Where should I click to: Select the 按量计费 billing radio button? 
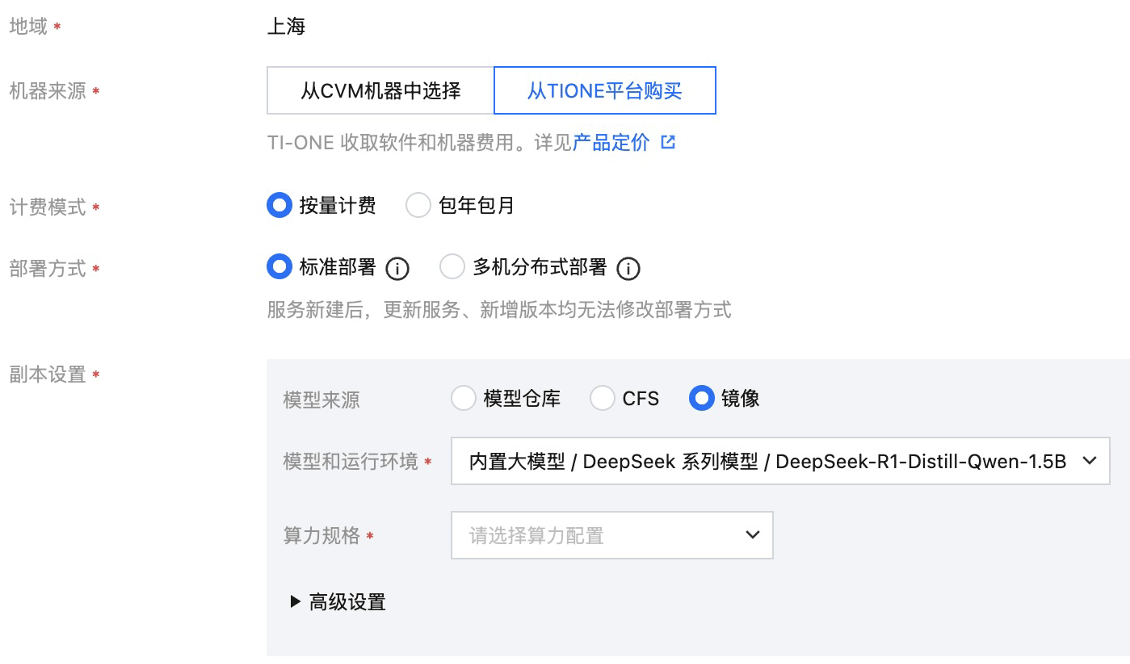pyautogui.click(x=279, y=205)
